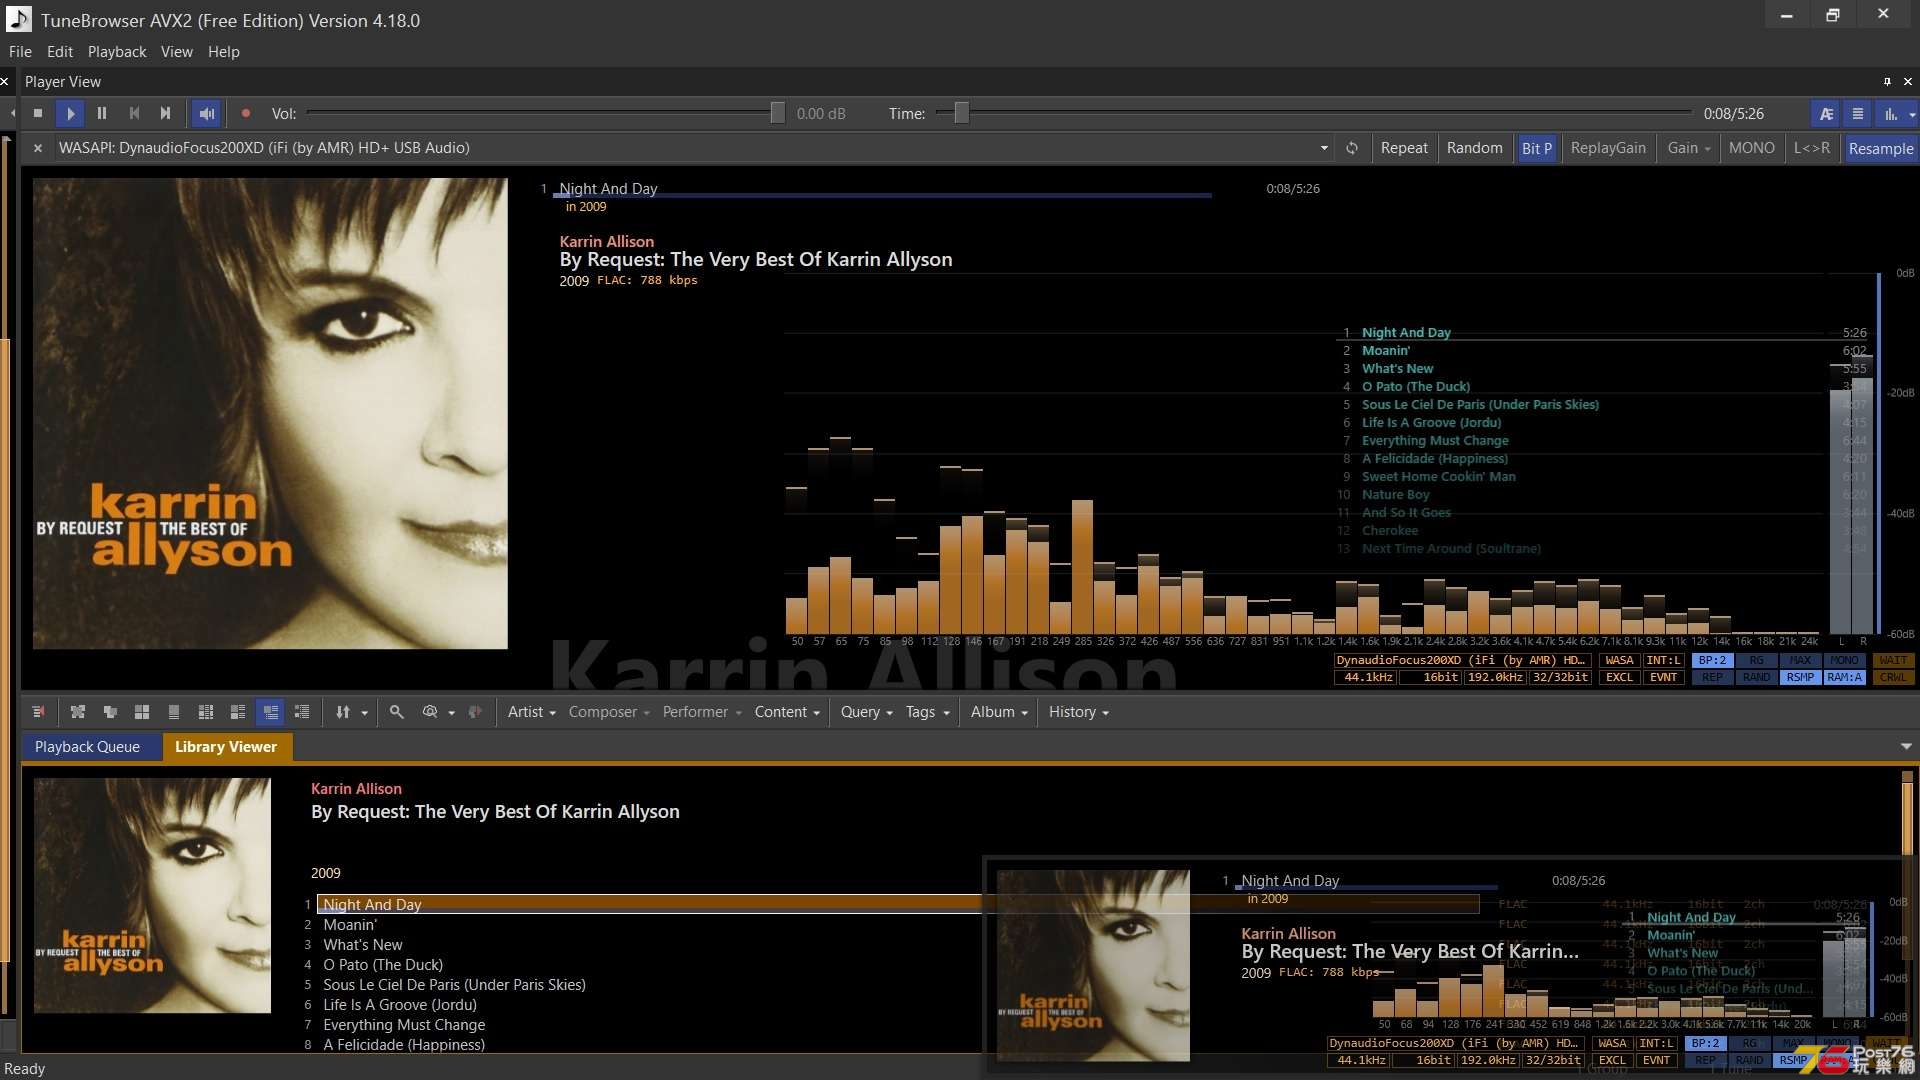Click the spectrum bar chart icon
The width and height of the screenshot is (1920, 1080).
tap(1890, 114)
